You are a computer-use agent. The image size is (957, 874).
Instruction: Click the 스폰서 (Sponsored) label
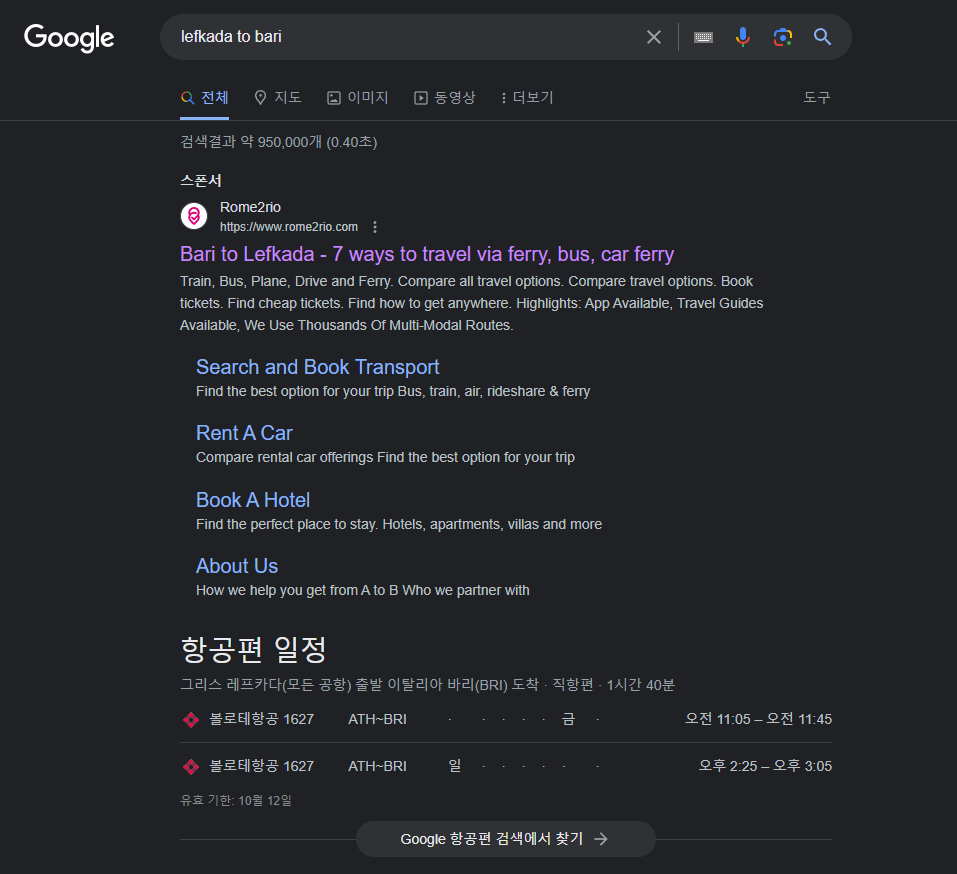[x=201, y=181]
